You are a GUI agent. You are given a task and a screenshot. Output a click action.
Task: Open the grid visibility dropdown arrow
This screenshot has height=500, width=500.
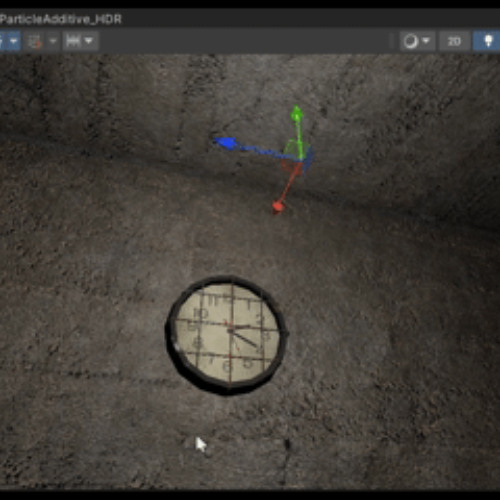(13, 41)
